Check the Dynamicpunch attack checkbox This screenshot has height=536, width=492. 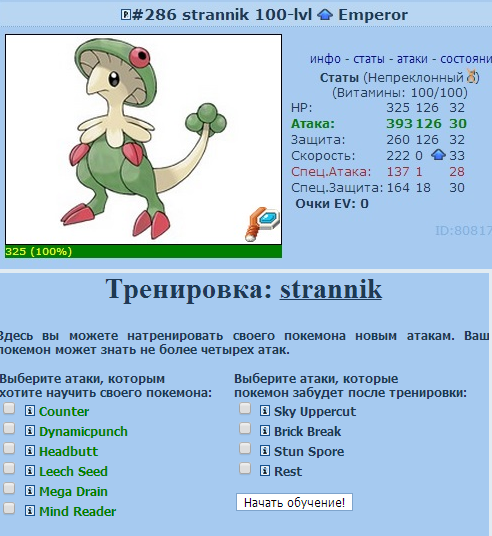click(9, 428)
